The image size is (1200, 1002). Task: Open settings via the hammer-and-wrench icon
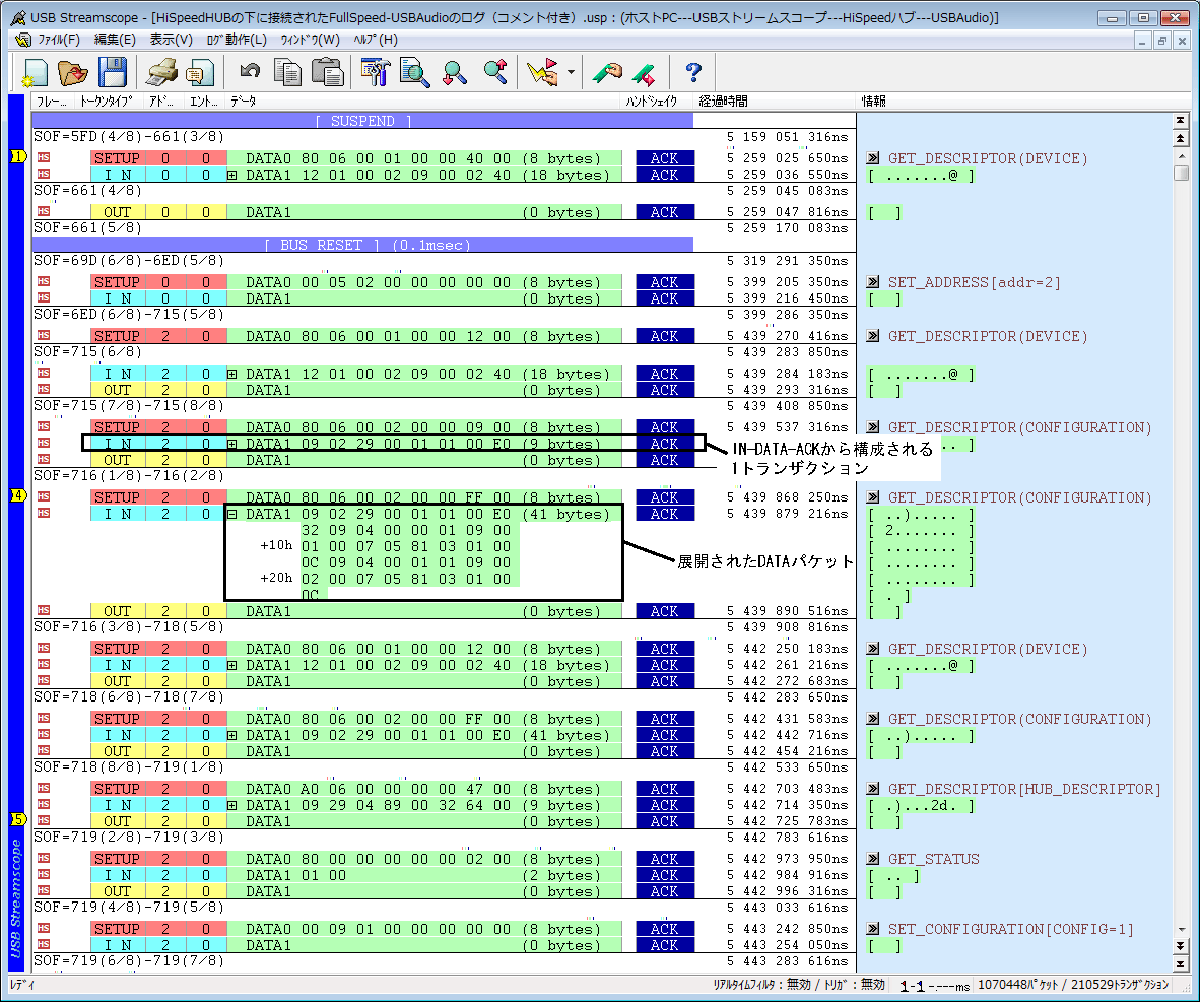(375, 72)
